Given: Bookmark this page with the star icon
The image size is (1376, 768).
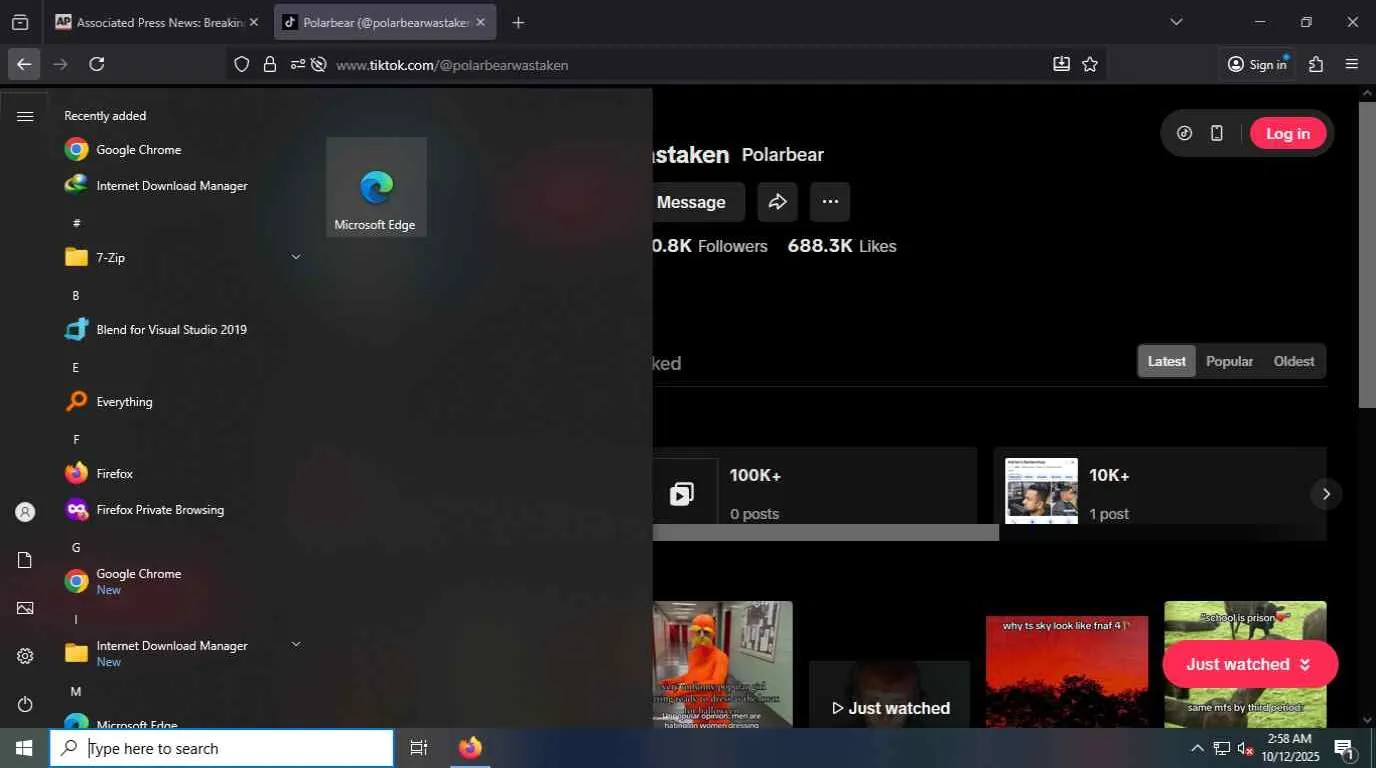Looking at the screenshot, I should (1090, 64).
